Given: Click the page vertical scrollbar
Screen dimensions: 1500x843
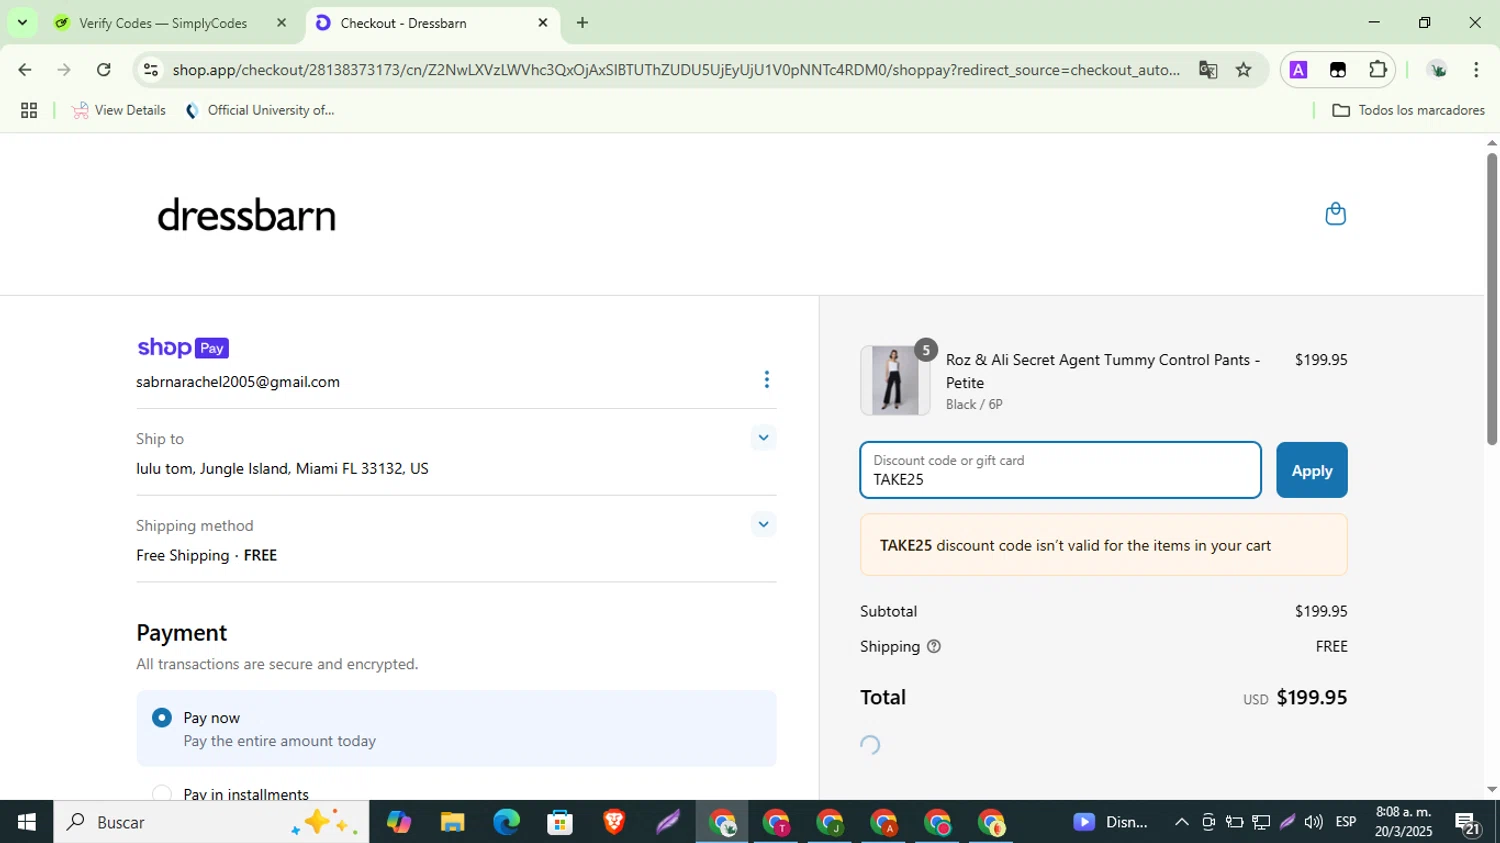Looking at the screenshot, I should (x=1491, y=299).
